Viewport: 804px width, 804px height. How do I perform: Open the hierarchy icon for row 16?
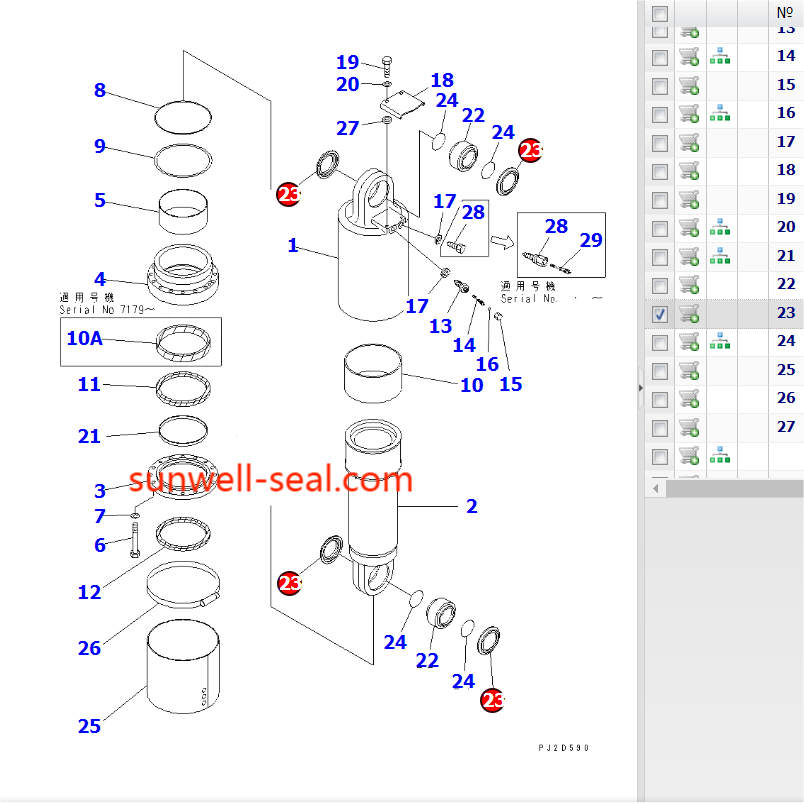point(719,115)
